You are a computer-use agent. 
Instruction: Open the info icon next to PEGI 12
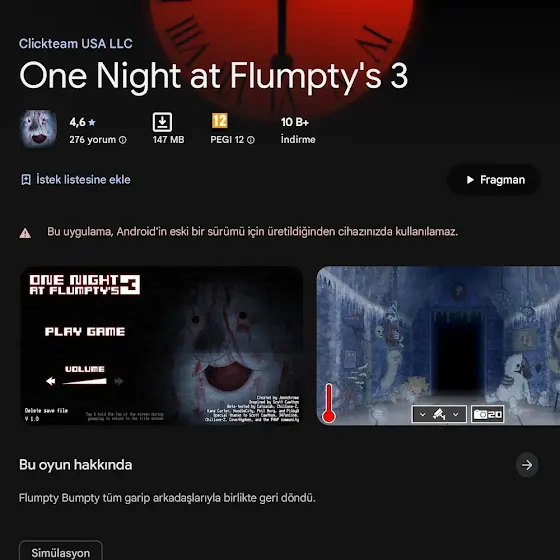coord(251,140)
